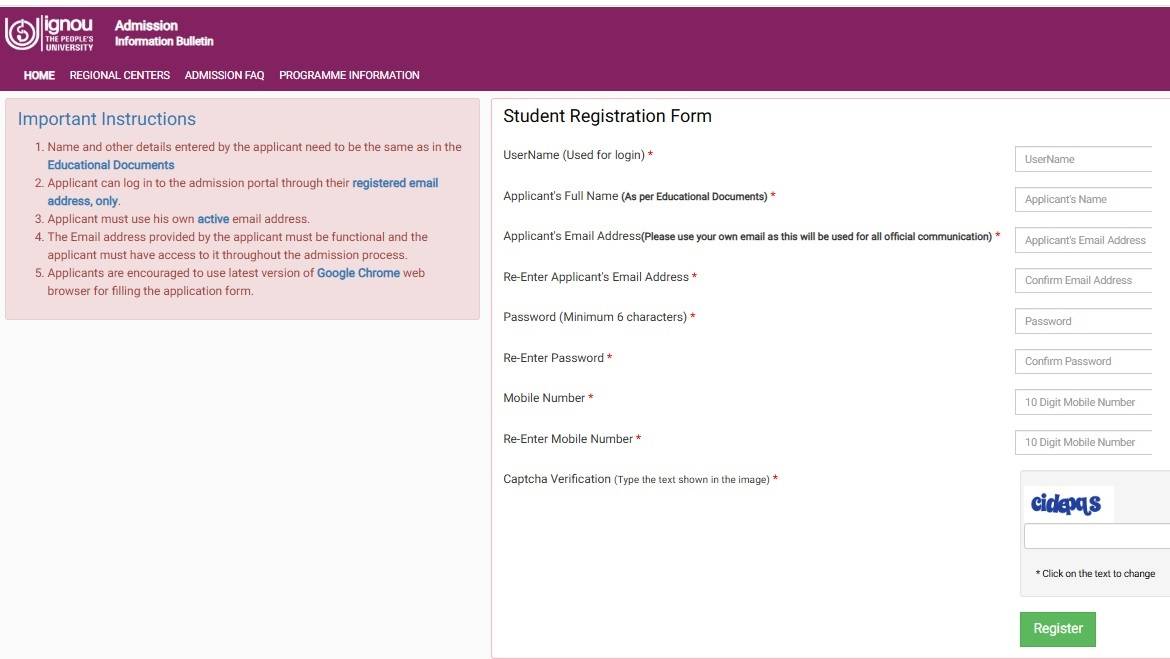Click the captcha image to change text
1170x659 pixels.
point(1066,504)
